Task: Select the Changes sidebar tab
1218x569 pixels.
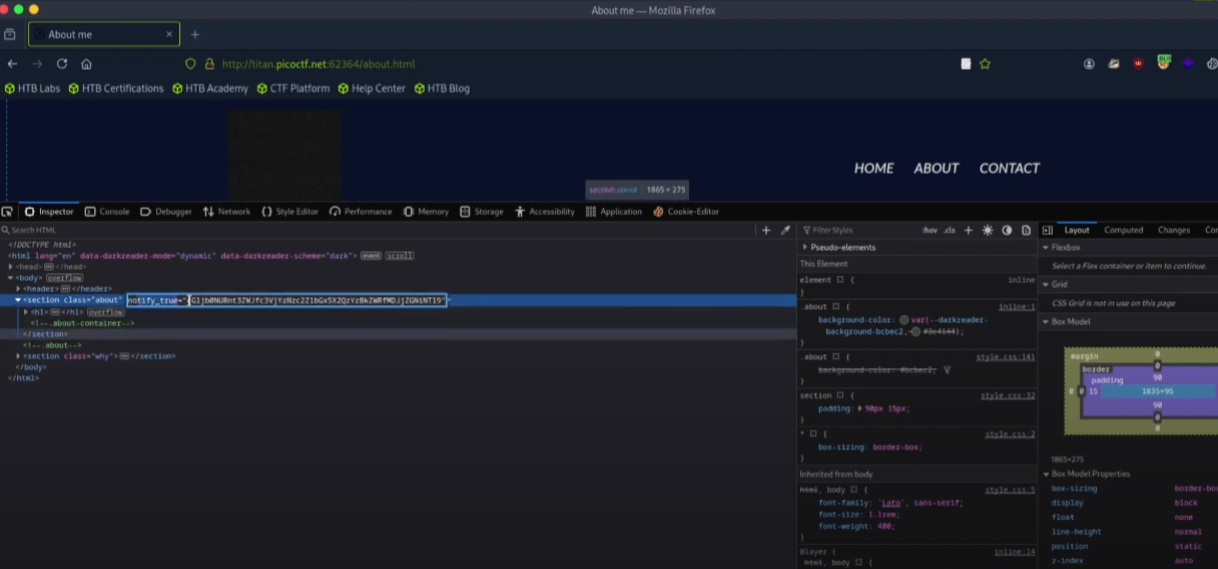Action: [x=1174, y=230]
